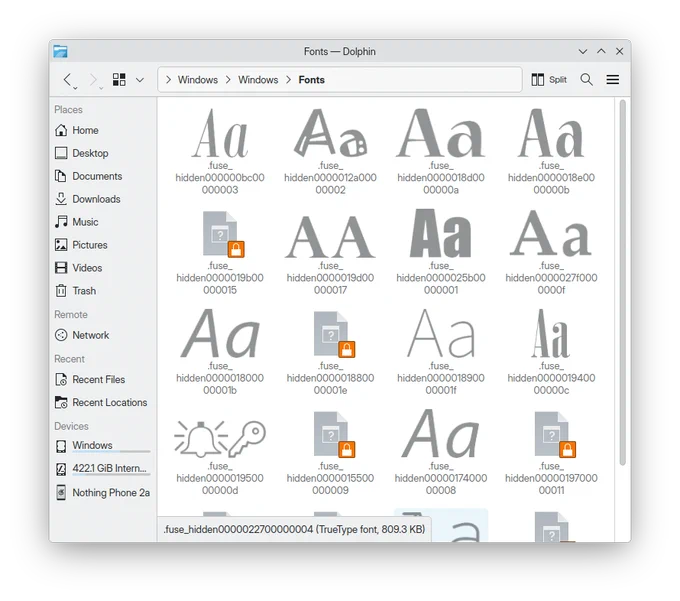The height and width of the screenshot is (601, 680).
Task: Open Pictures place
Action: point(102,245)
